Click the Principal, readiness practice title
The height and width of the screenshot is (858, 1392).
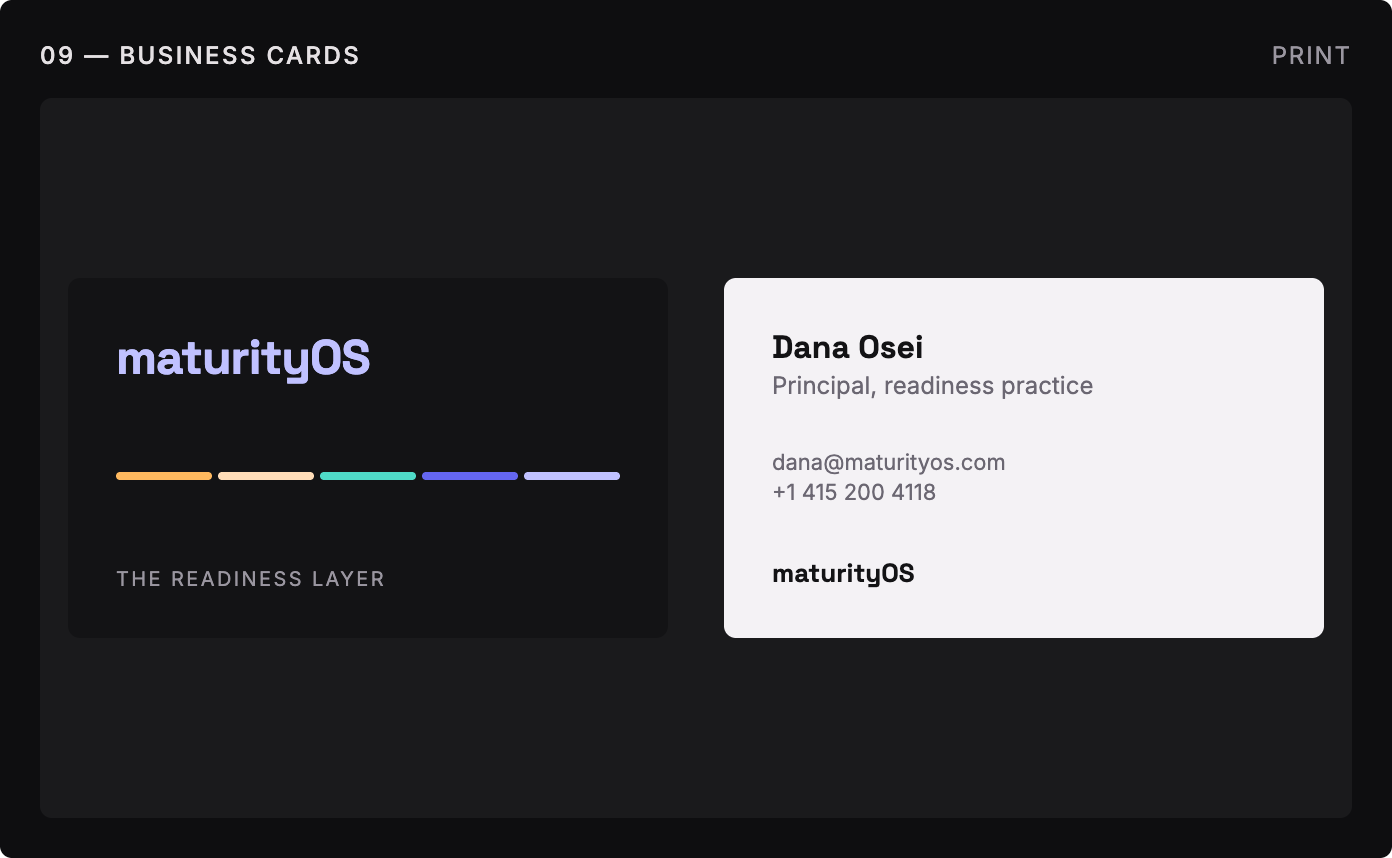tap(932, 385)
